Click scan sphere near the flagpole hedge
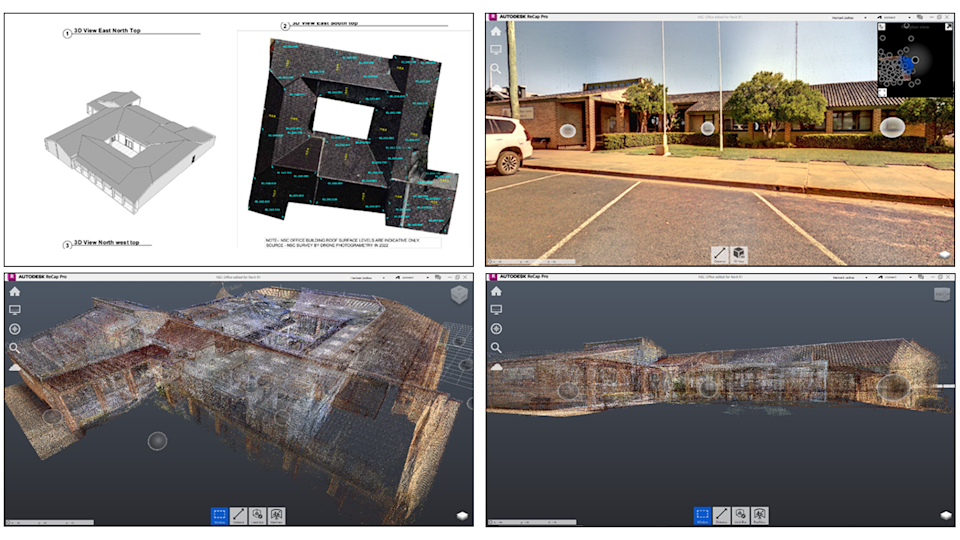Screen dimensions: 960x540 tap(708, 128)
